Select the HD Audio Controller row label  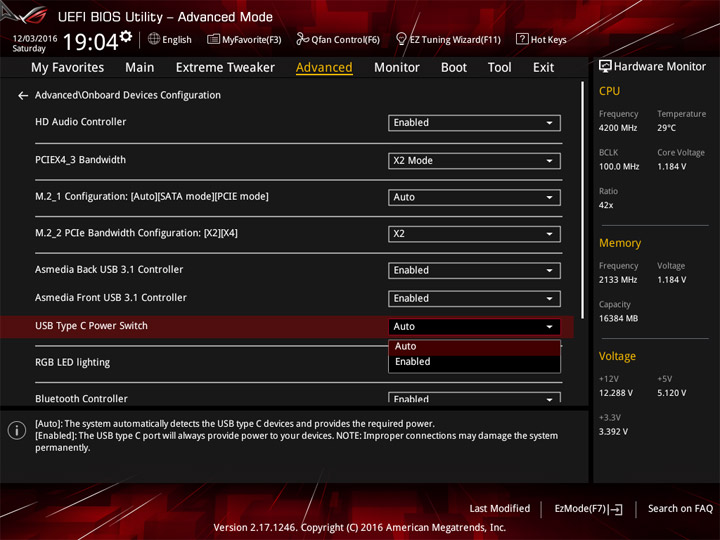coord(80,122)
